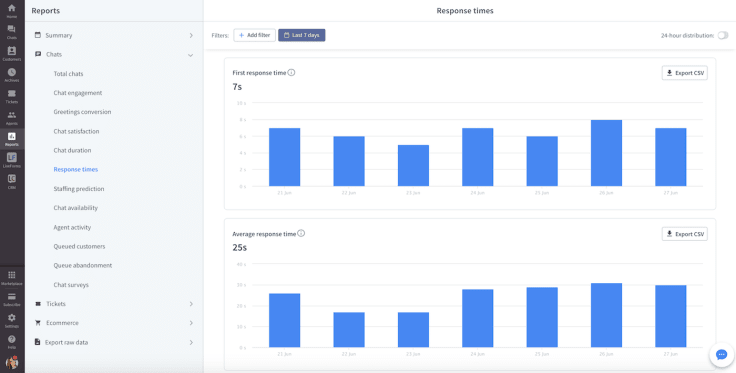Select the Reports icon in sidebar
The width and height of the screenshot is (736, 373).
pos(12,136)
